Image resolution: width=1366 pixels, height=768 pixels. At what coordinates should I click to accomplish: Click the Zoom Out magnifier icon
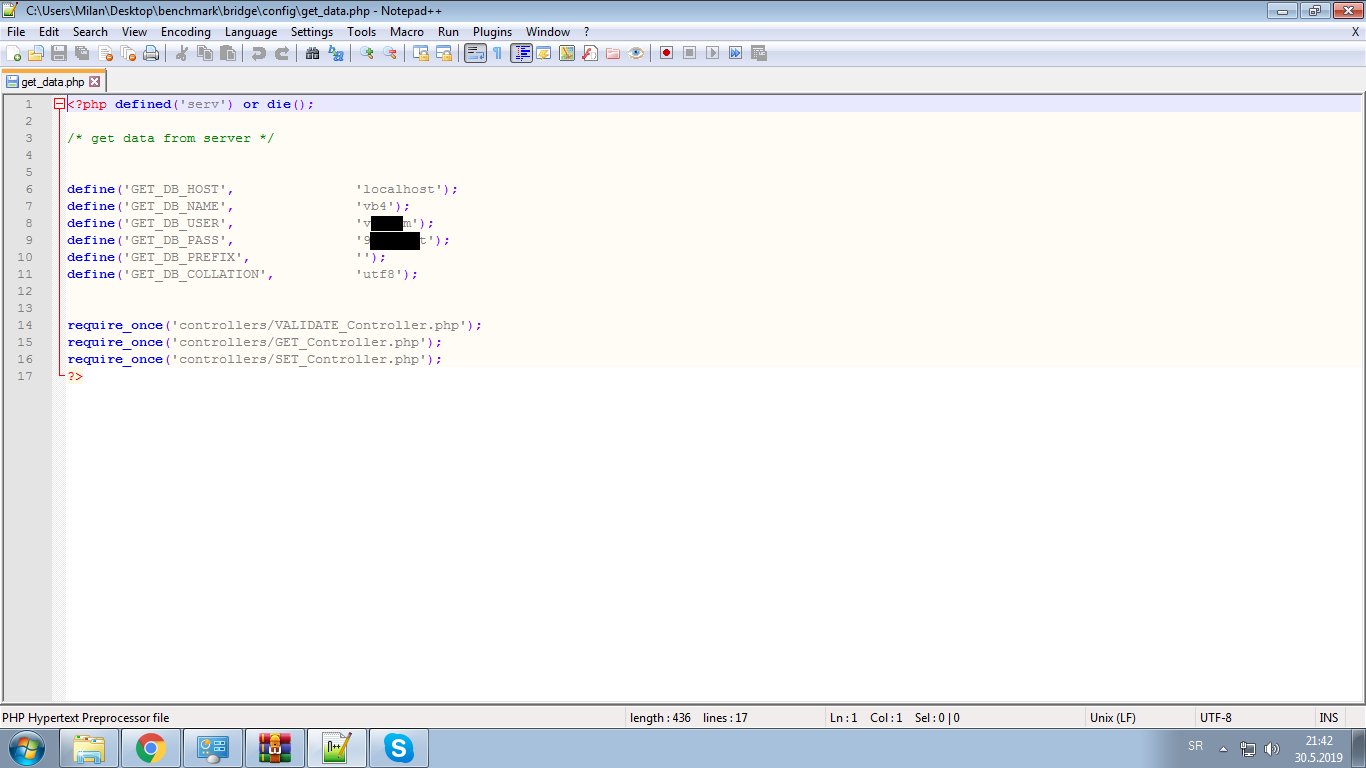[x=390, y=53]
